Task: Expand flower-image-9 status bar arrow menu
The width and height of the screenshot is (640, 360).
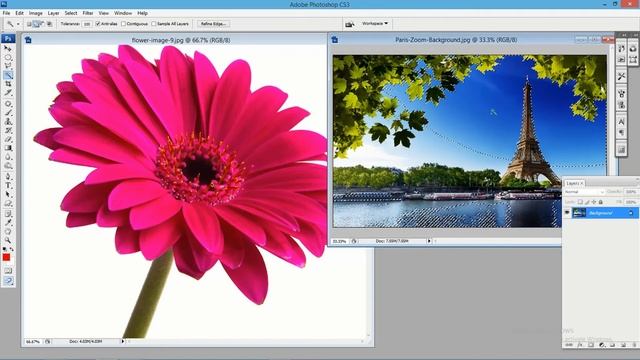Action: tap(122, 341)
